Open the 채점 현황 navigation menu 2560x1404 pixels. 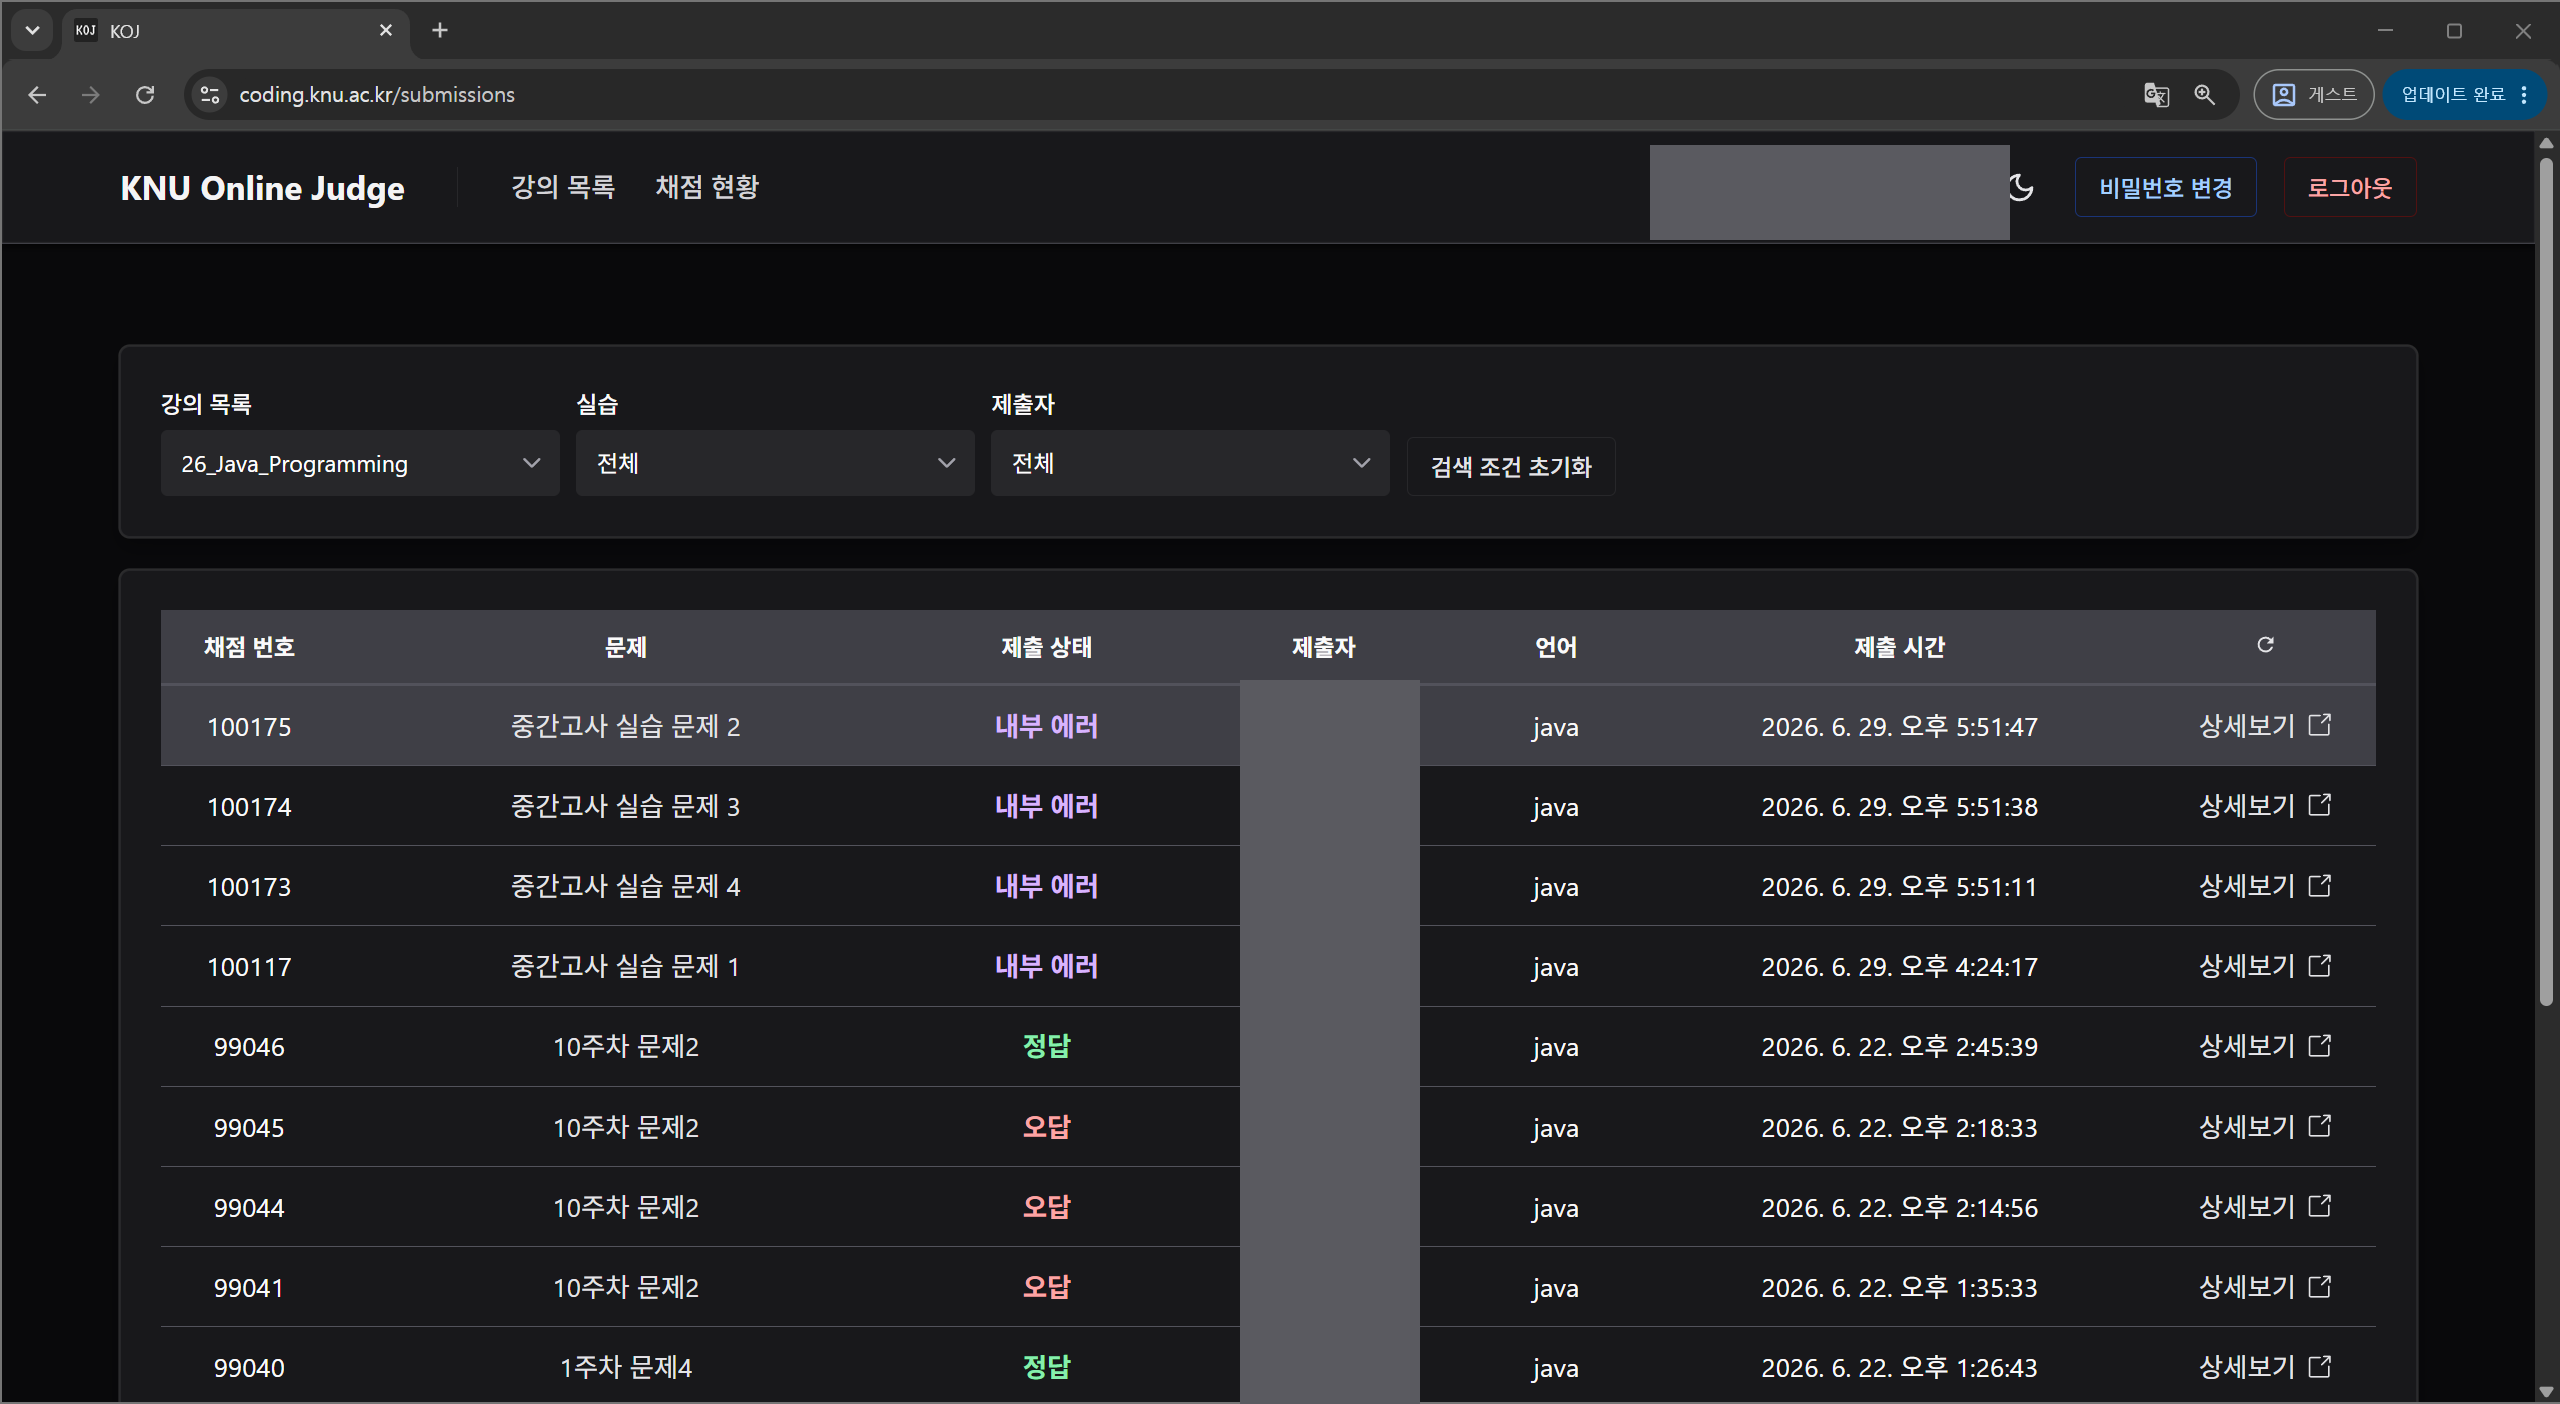click(x=707, y=187)
